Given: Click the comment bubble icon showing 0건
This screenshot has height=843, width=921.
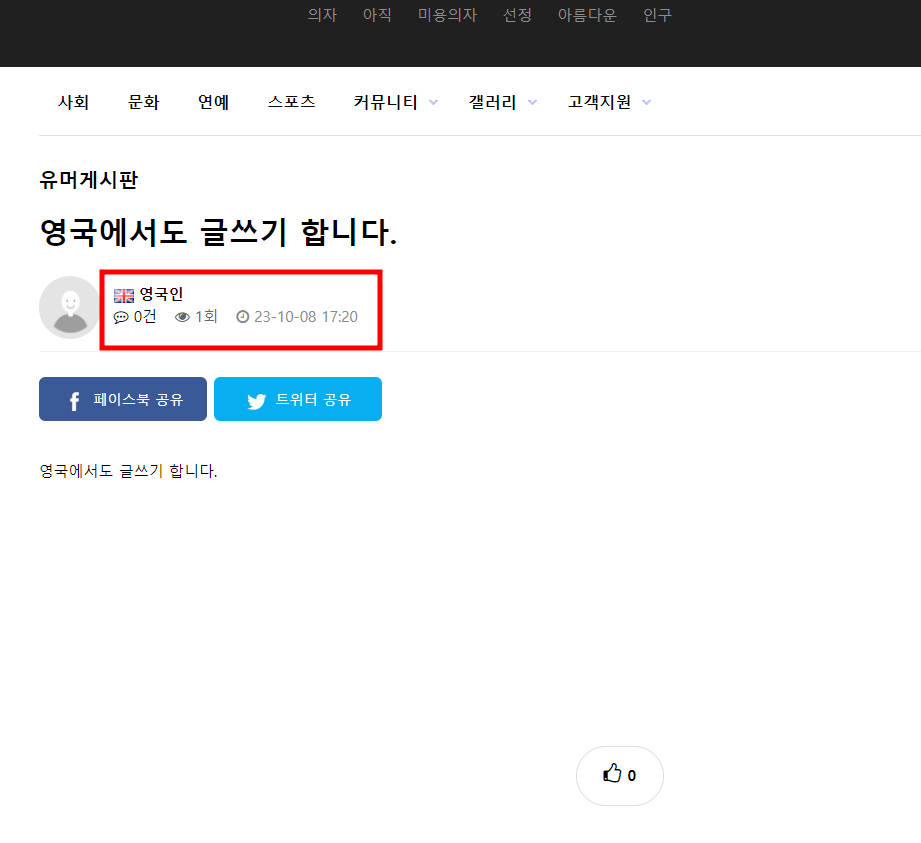Looking at the screenshot, I should coord(121,317).
